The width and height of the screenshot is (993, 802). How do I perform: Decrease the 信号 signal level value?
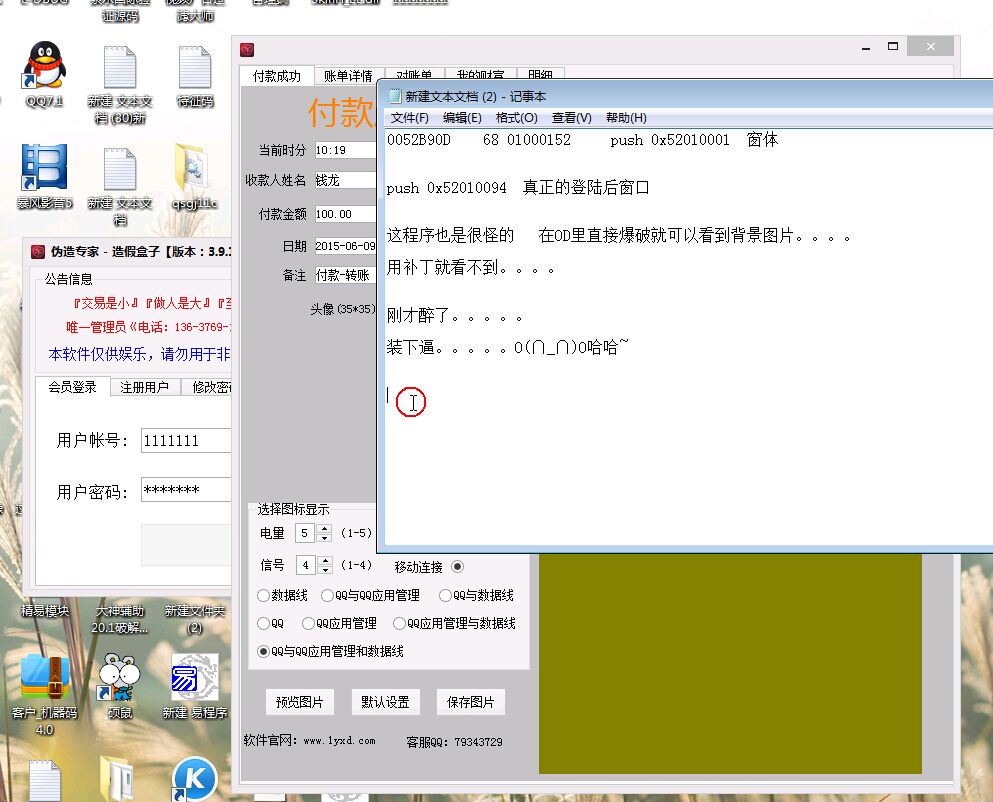coord(325,569)
